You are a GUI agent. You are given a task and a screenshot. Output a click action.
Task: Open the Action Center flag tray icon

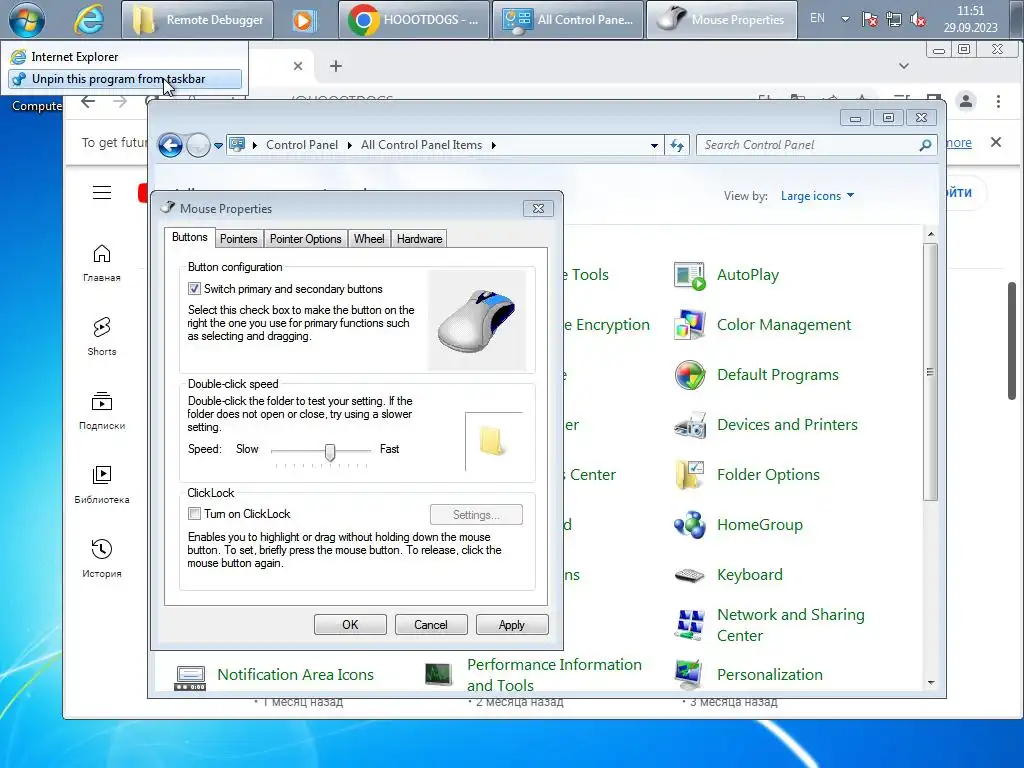(869, 20)
